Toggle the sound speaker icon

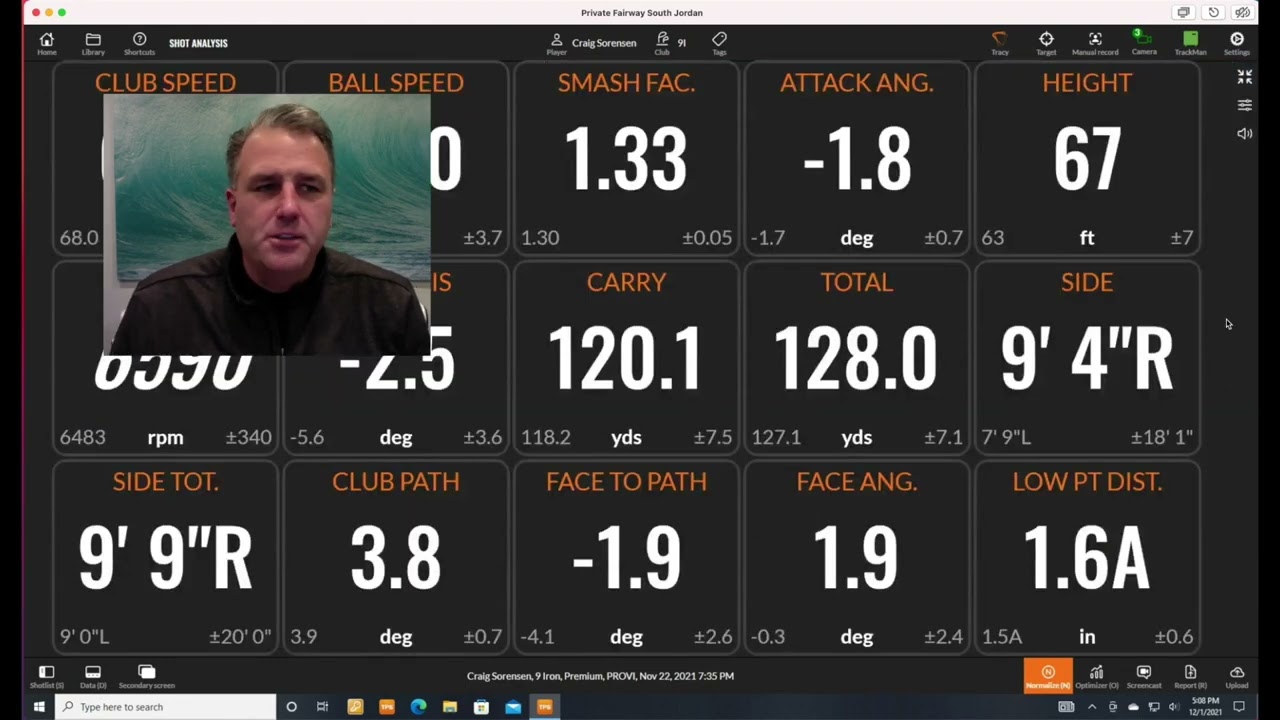(1245, 133)
